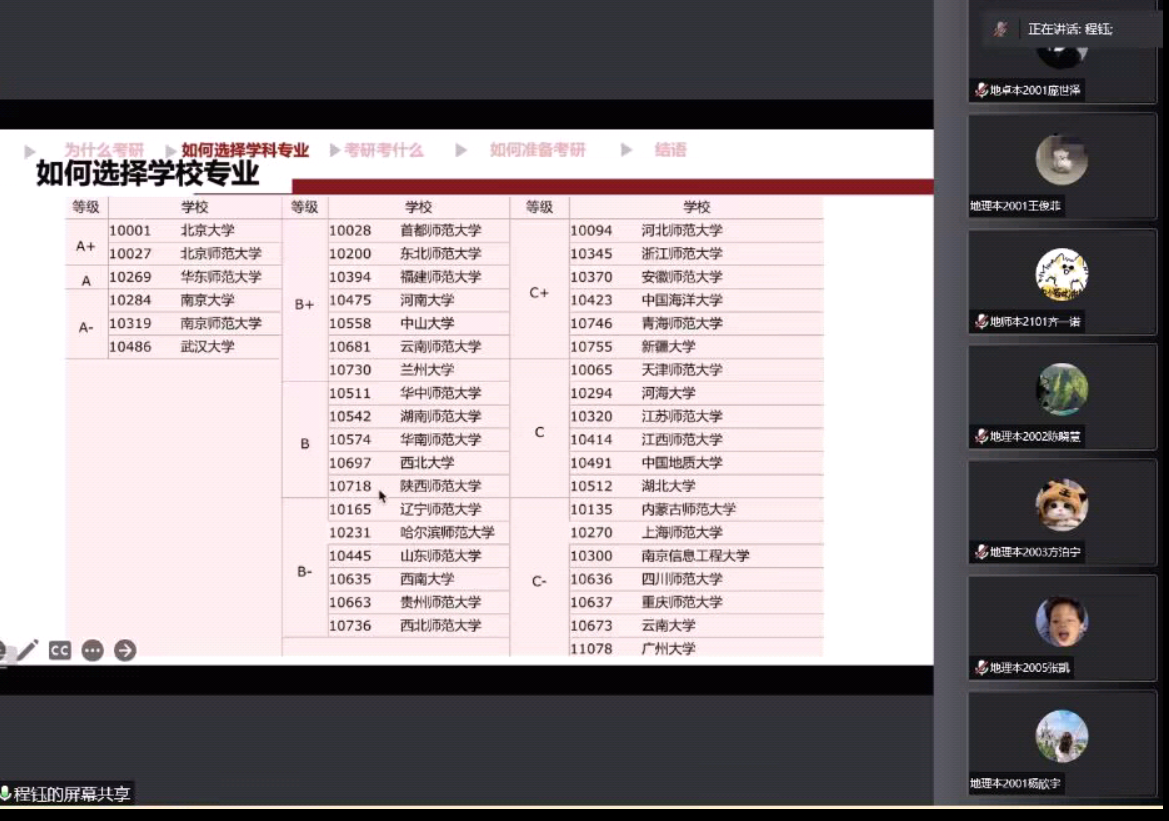Click the muted mic icon beside 庞世泽
The image size is (1169, 821).
coord(981,90)
